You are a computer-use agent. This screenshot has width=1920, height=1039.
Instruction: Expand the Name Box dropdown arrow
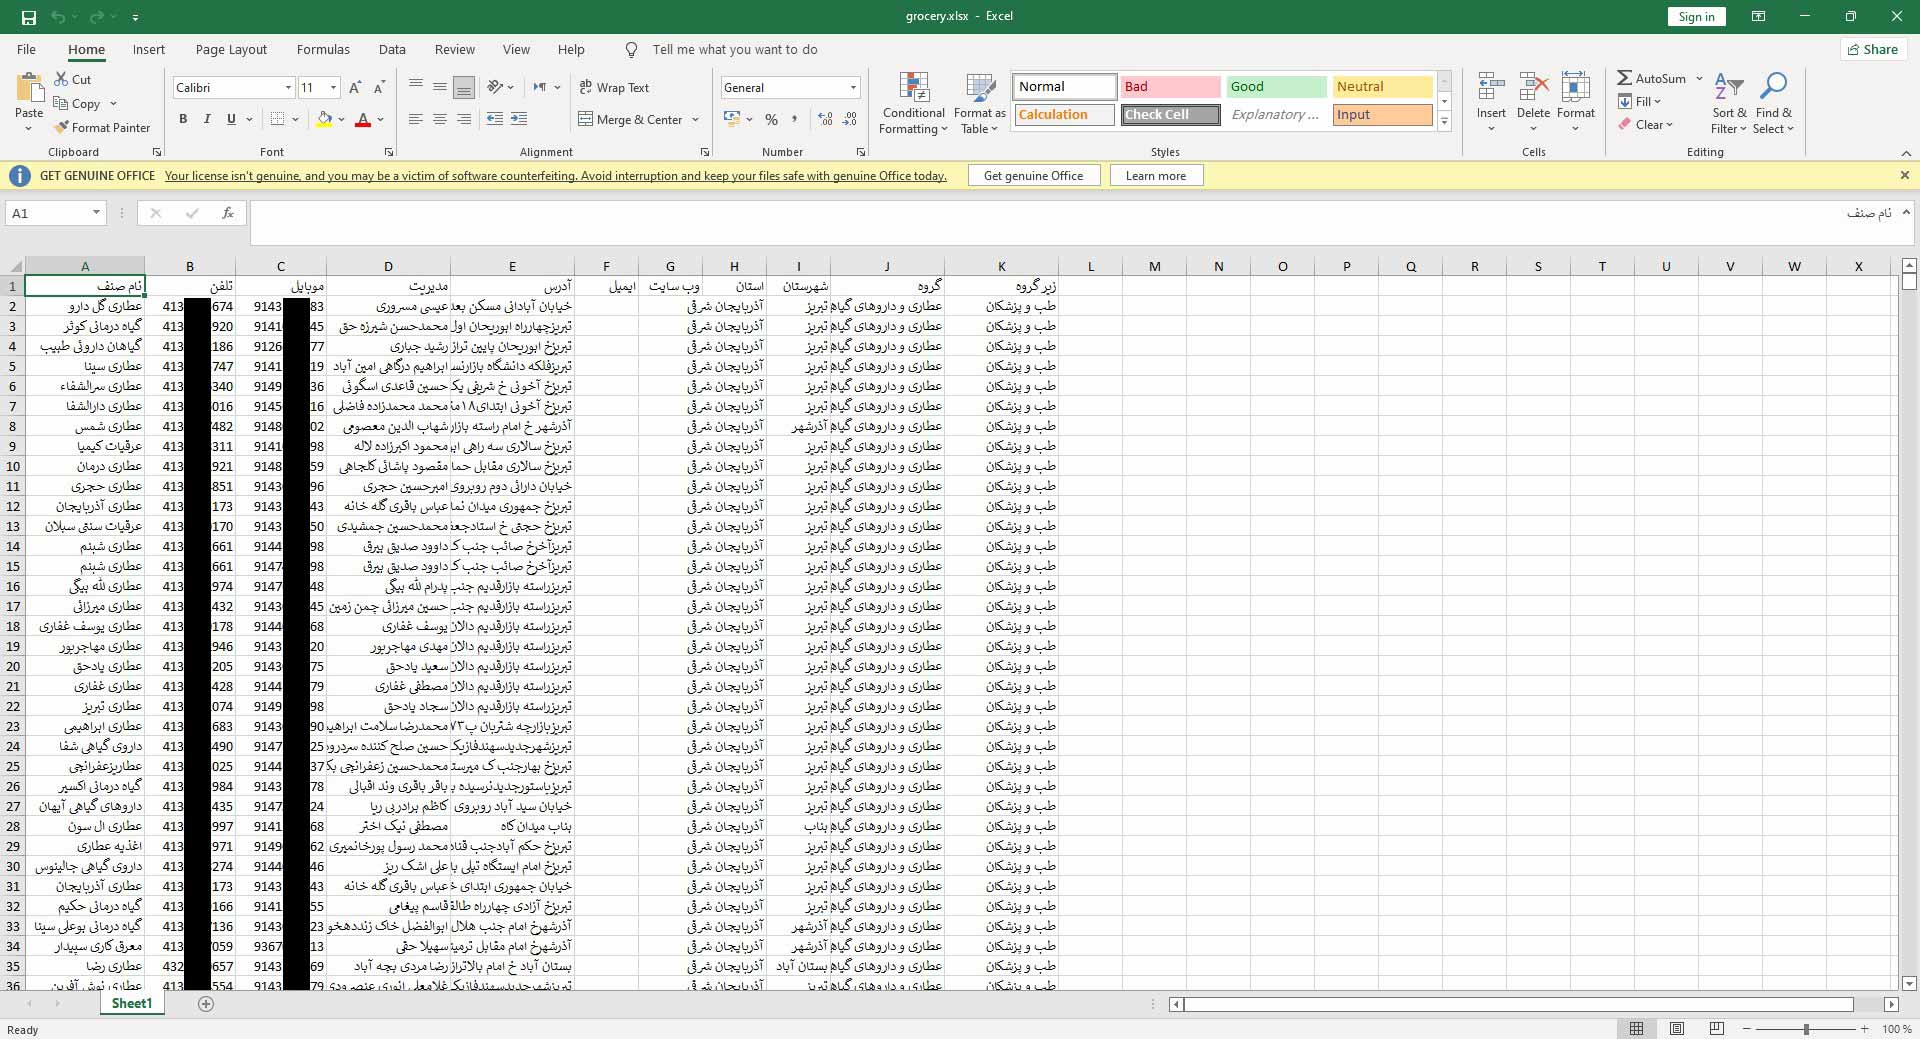96,213
